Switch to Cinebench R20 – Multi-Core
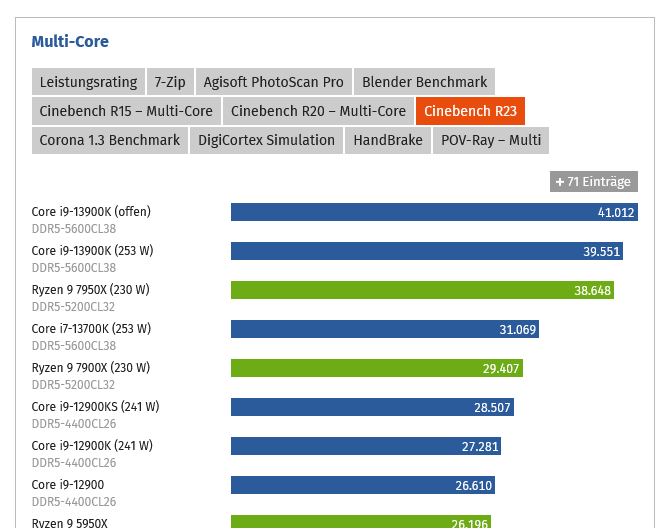Viewport: 668px width, 528px height. (x=318, y=111)
